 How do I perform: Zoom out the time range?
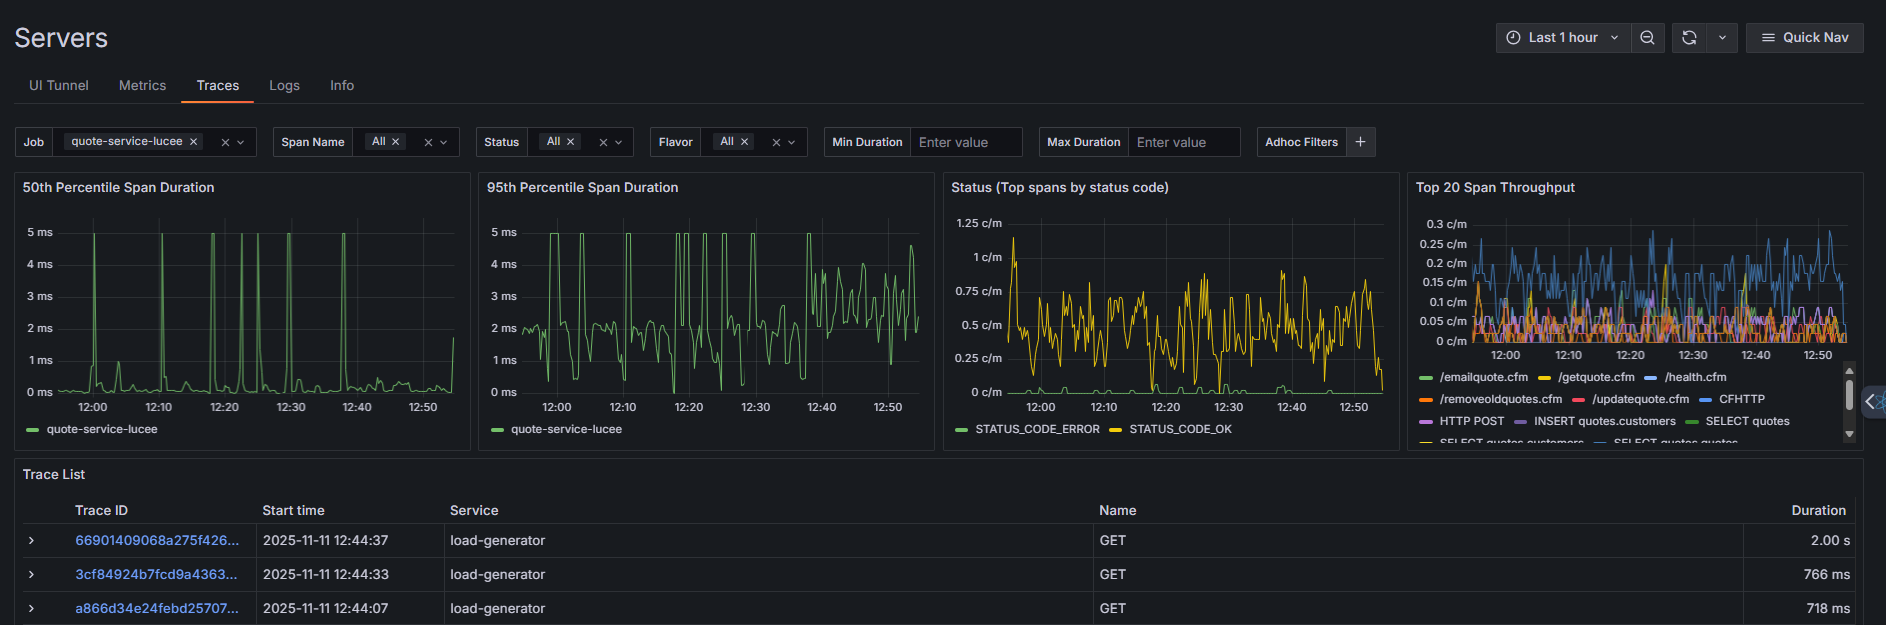click(1647, 38)
